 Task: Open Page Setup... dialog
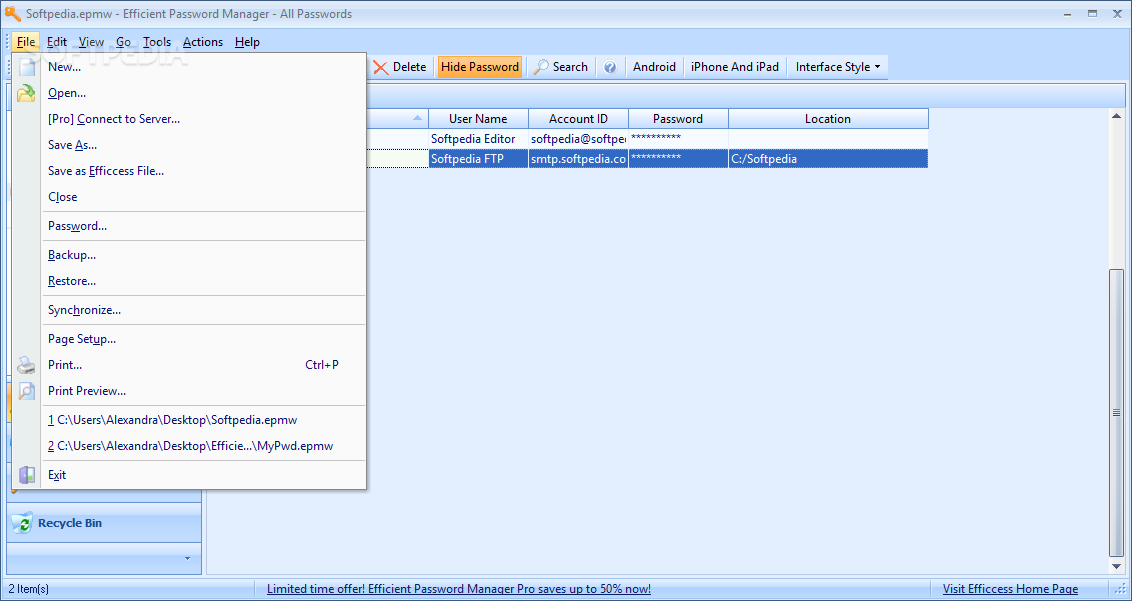[x=203, y=339]
